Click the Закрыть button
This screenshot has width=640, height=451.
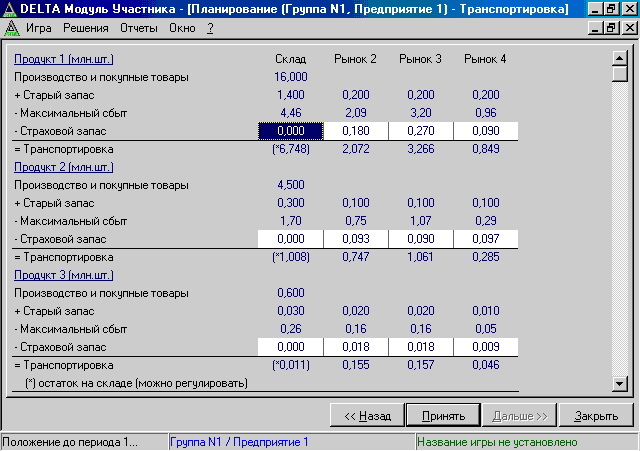click(596, 416)
